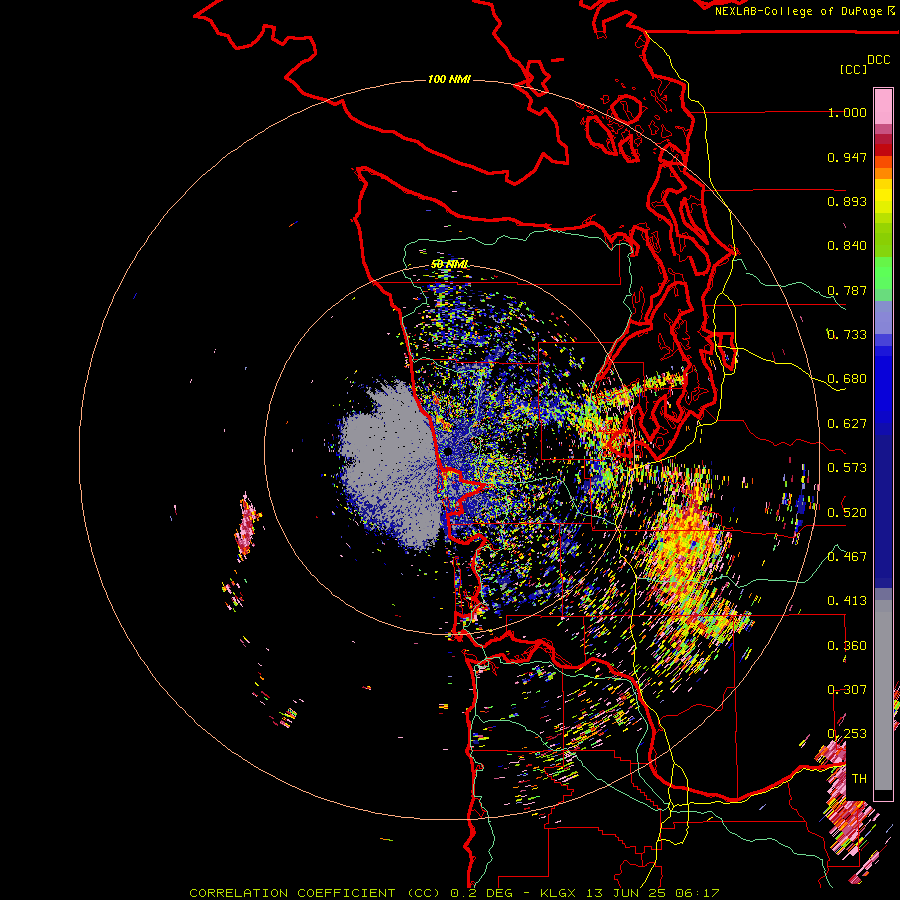Select the 0.627 scale value

coord(847,424)
